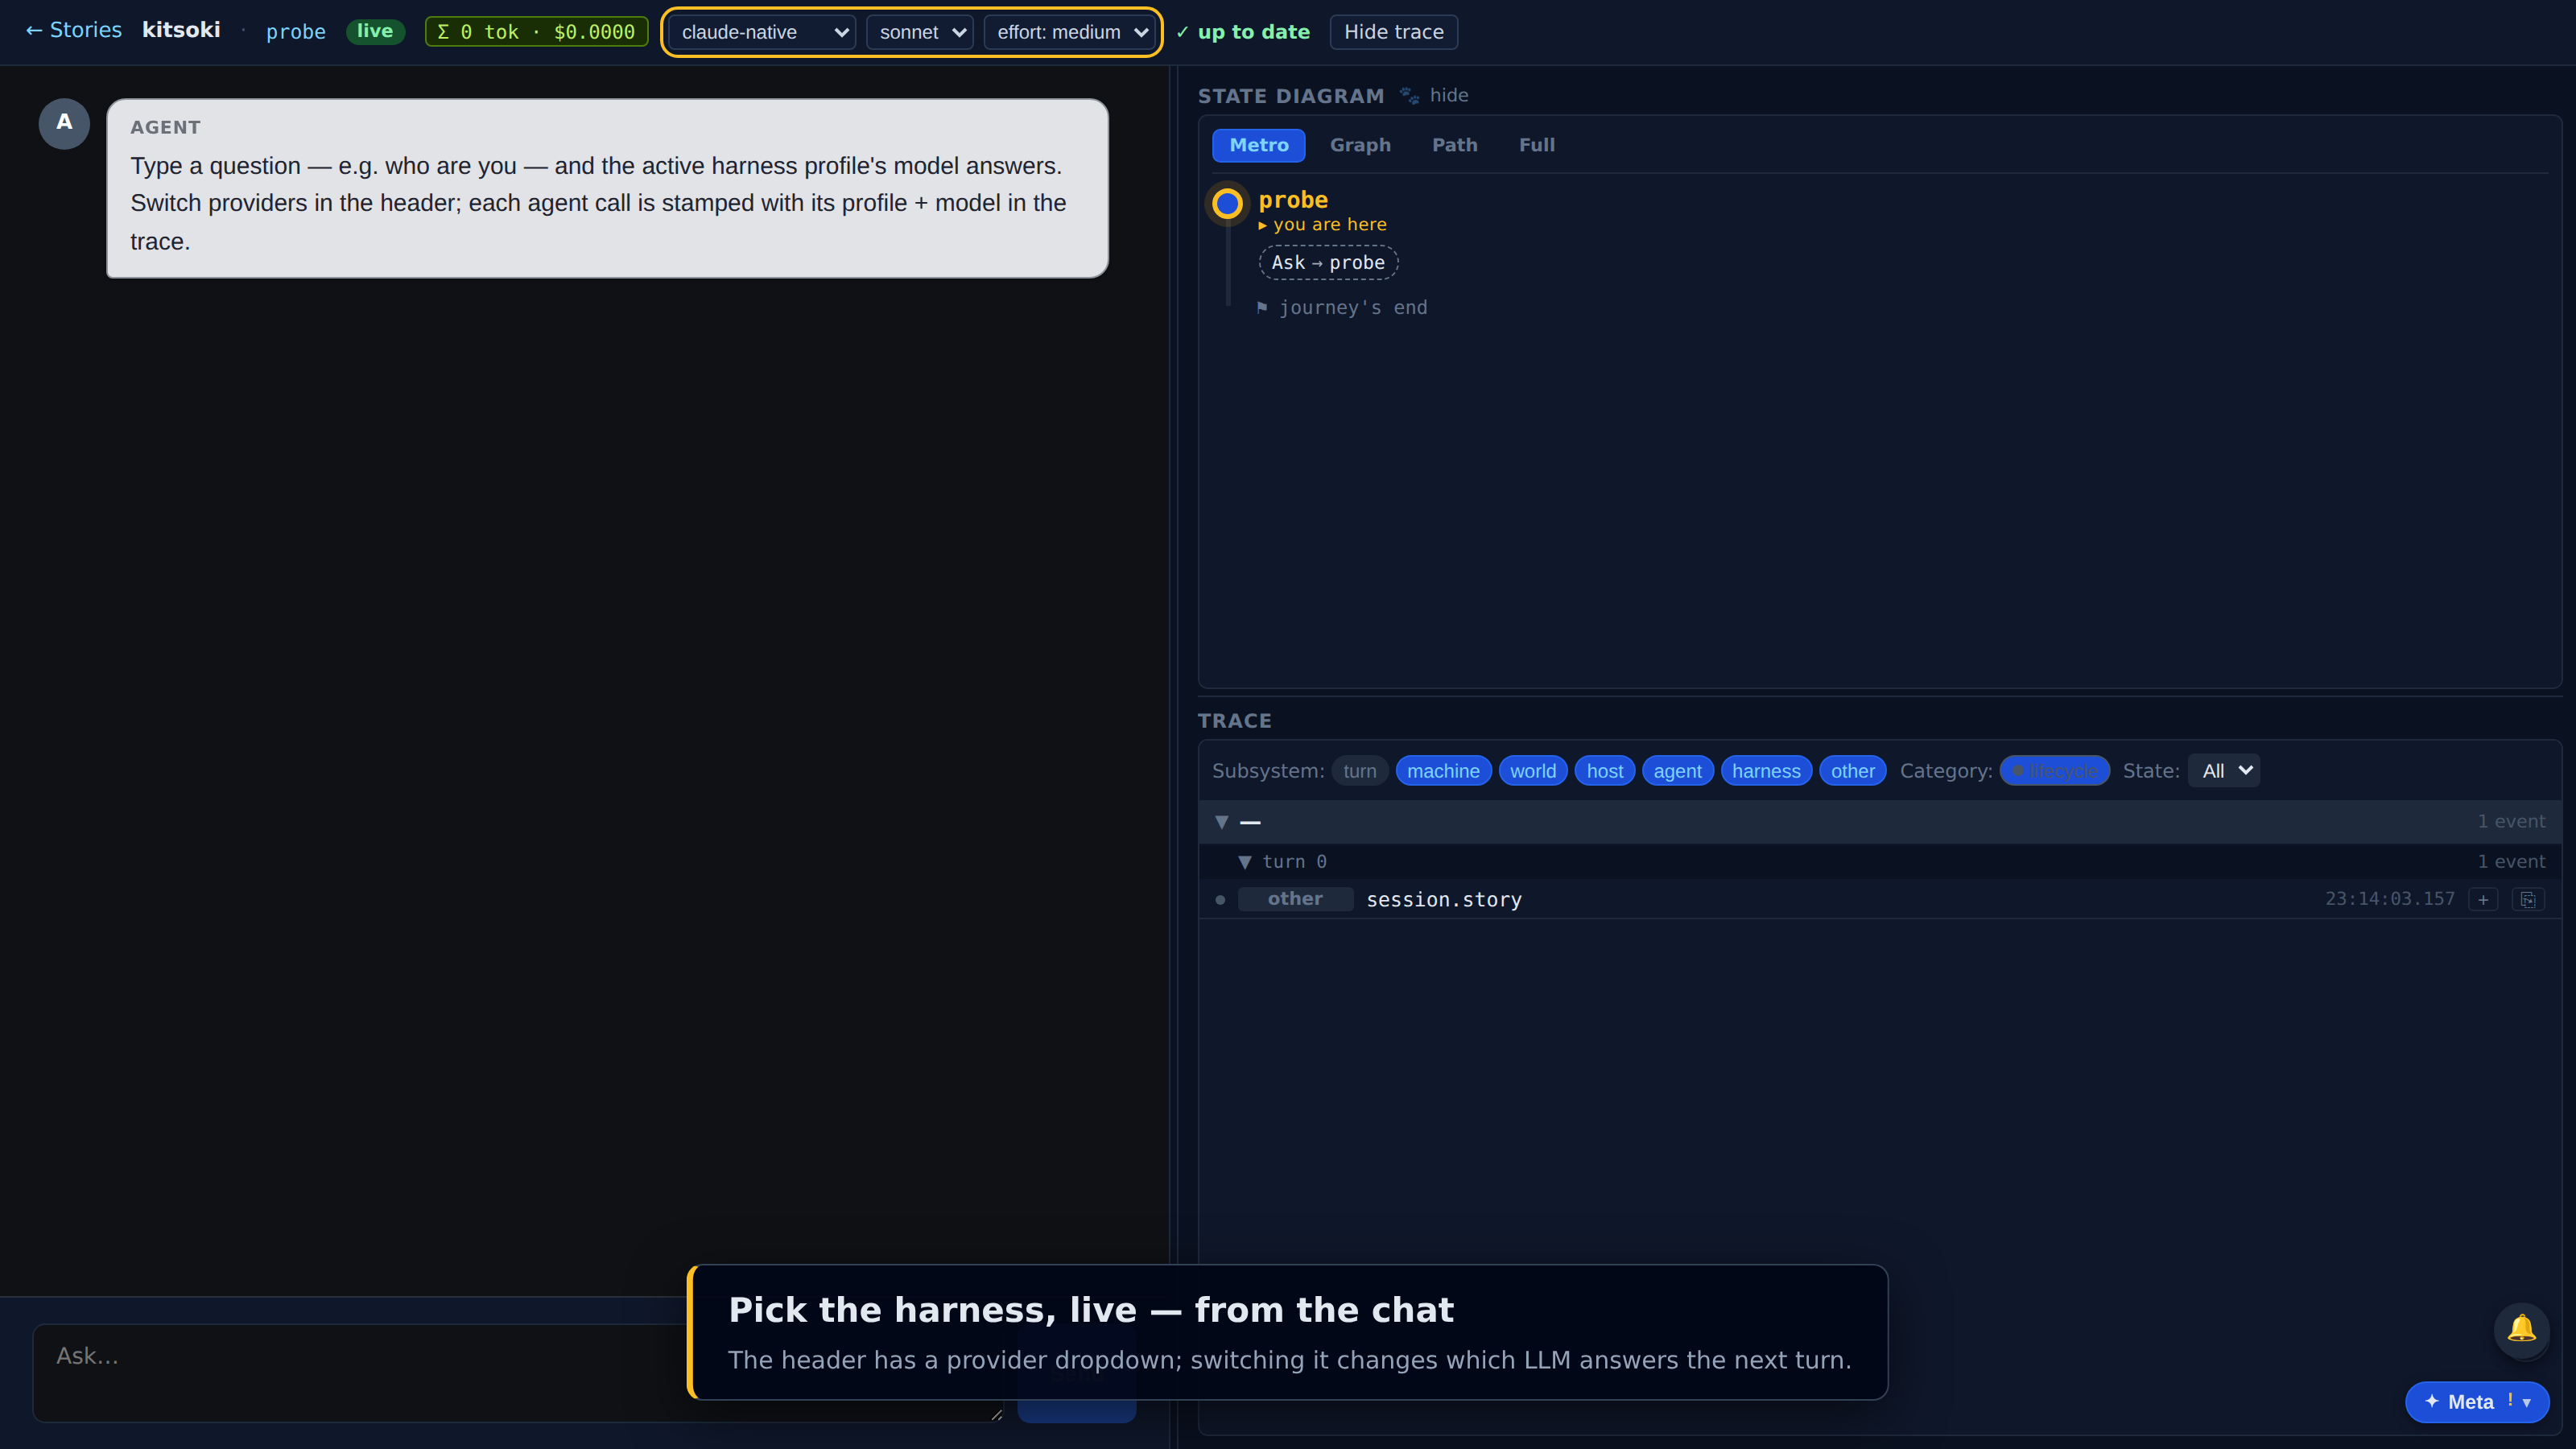2576x1449 pixels.
Task: Click the 23:14:03.157 timestamp
Action: 2389,899
